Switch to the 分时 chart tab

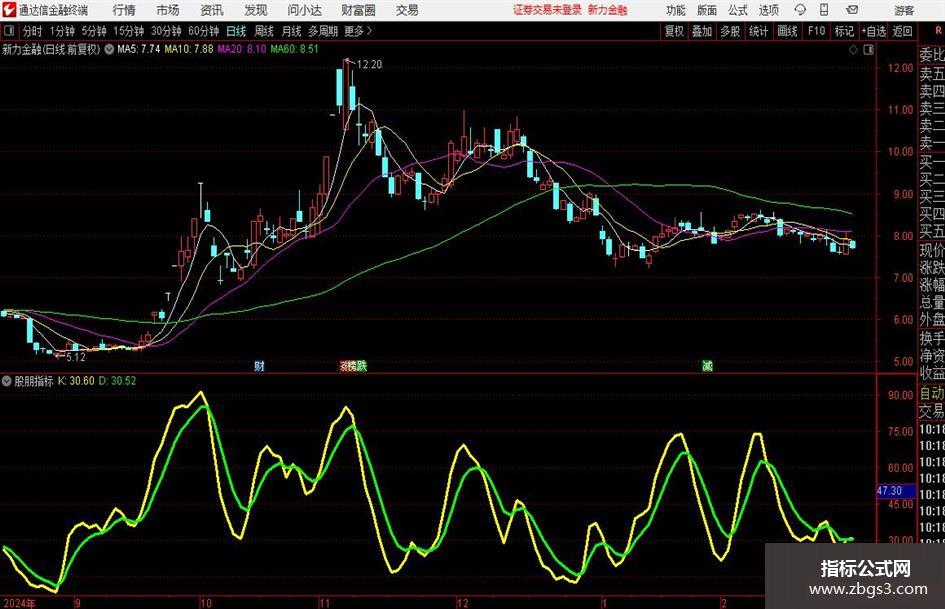(x=32, y=31)
